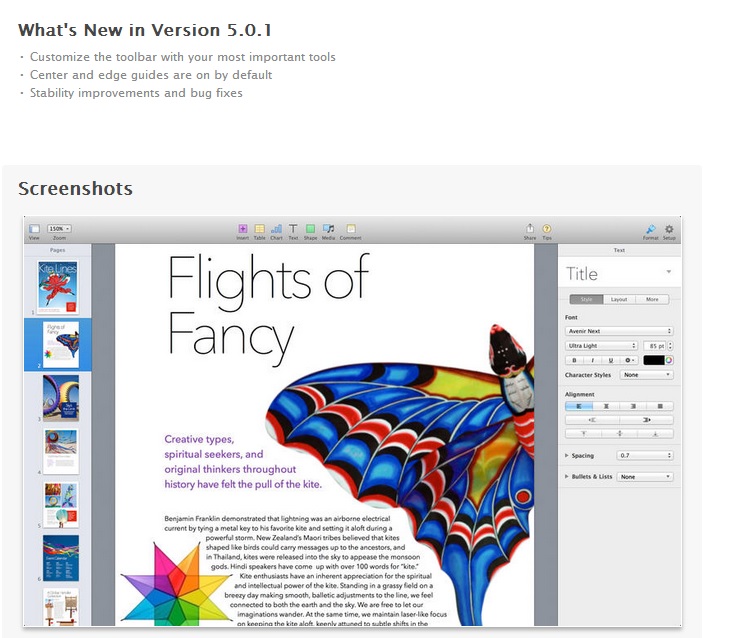Viewport: 737px width, 638px height.
Task: Open the Media browser icon
Action: click(x=328, y=230)
